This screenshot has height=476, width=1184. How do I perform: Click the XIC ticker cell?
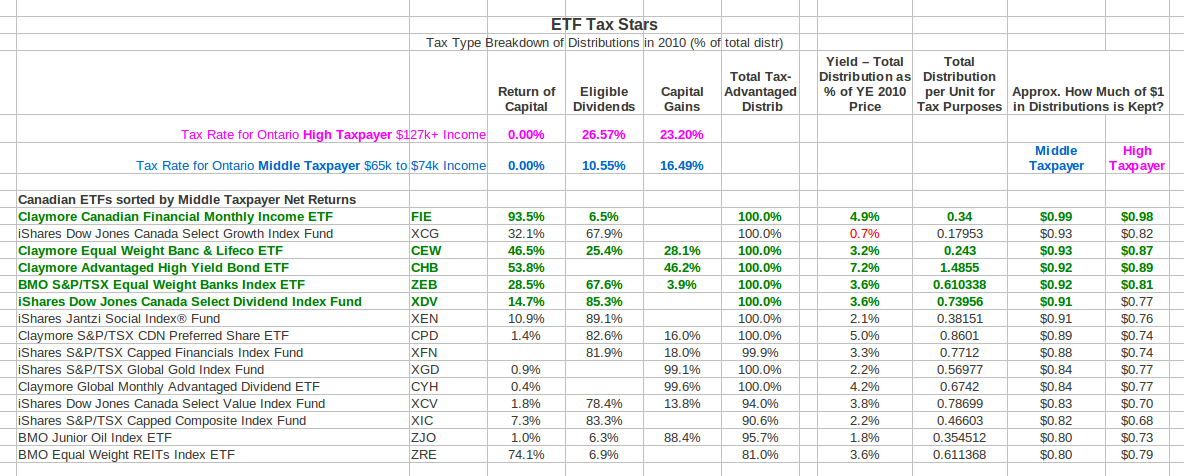pyautogui.click(x=421, y=420)
